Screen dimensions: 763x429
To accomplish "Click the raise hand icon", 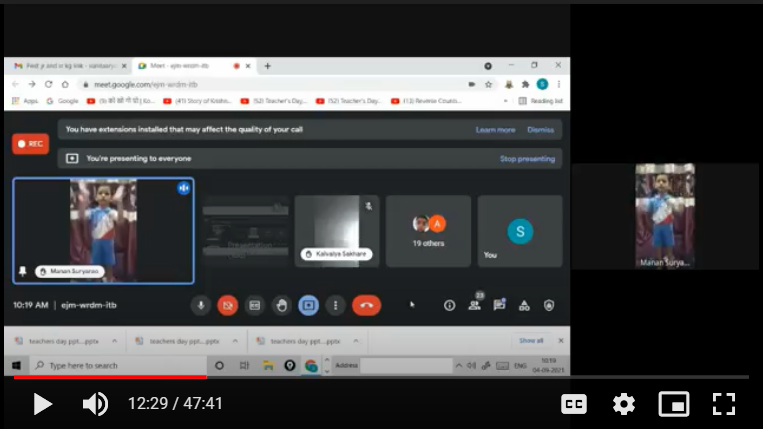I will (282, 305).
